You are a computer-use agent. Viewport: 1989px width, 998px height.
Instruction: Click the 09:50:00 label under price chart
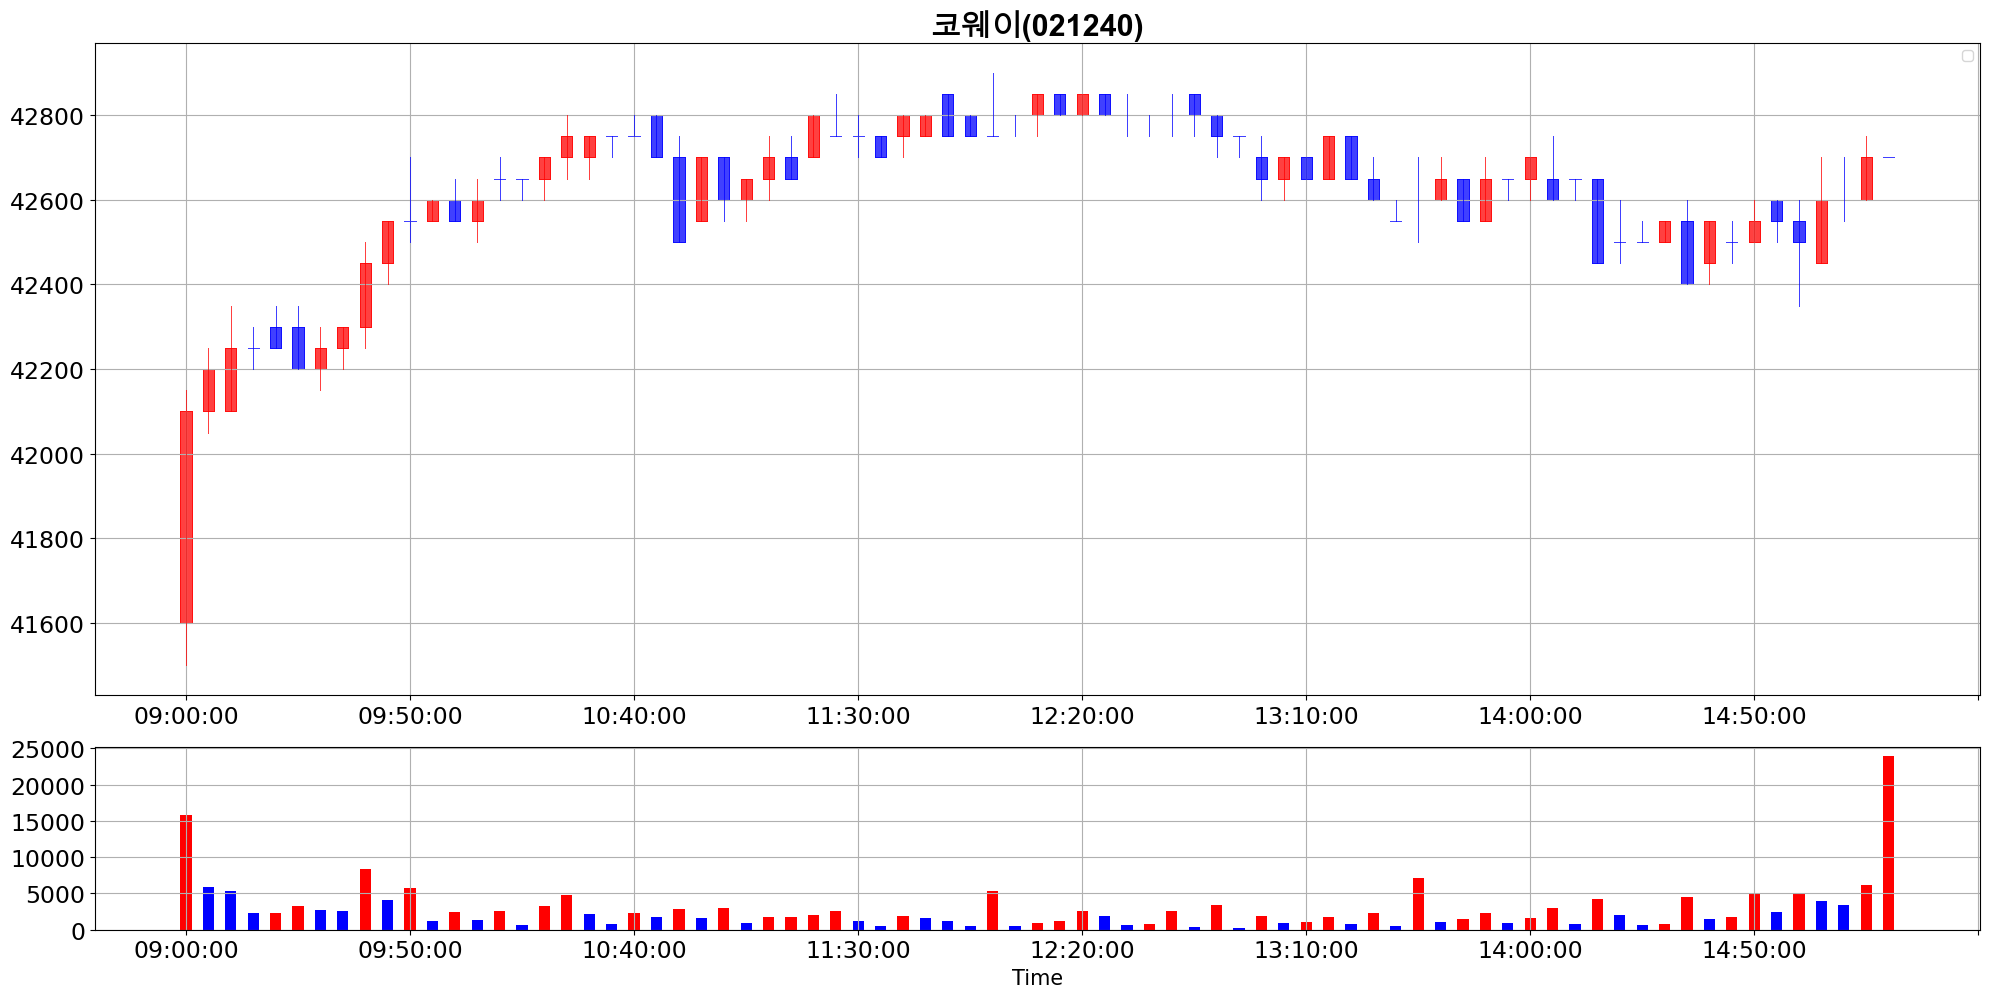[410, 716]
